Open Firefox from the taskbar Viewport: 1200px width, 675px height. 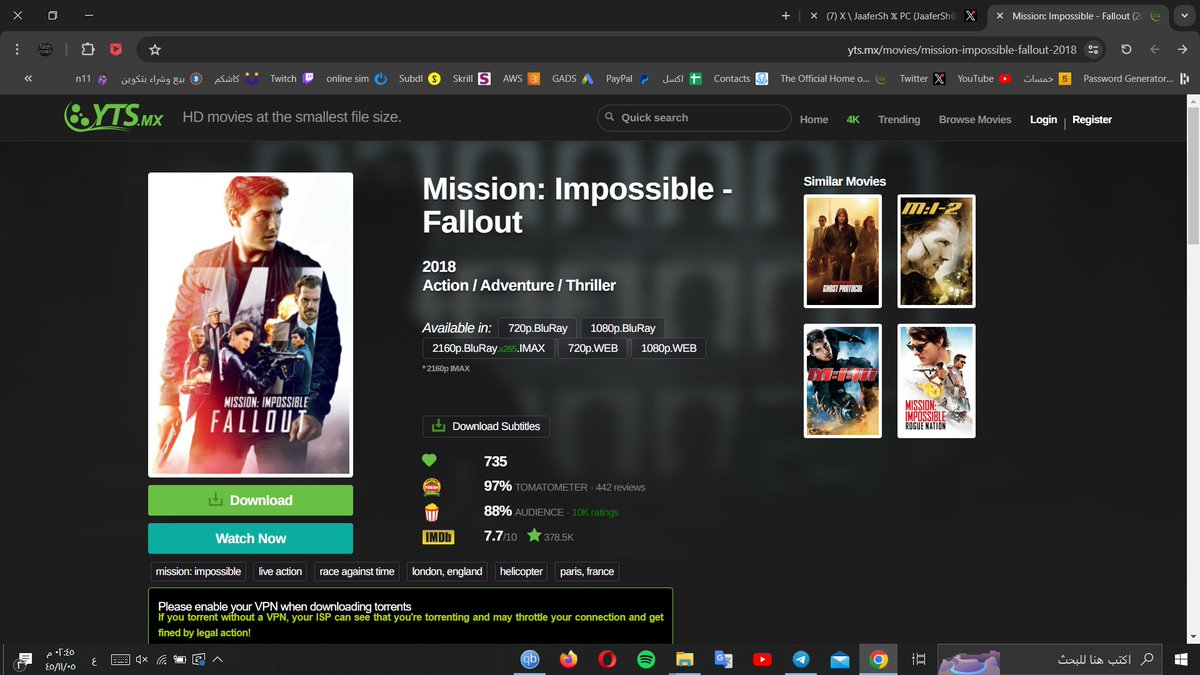click(569, 659)
